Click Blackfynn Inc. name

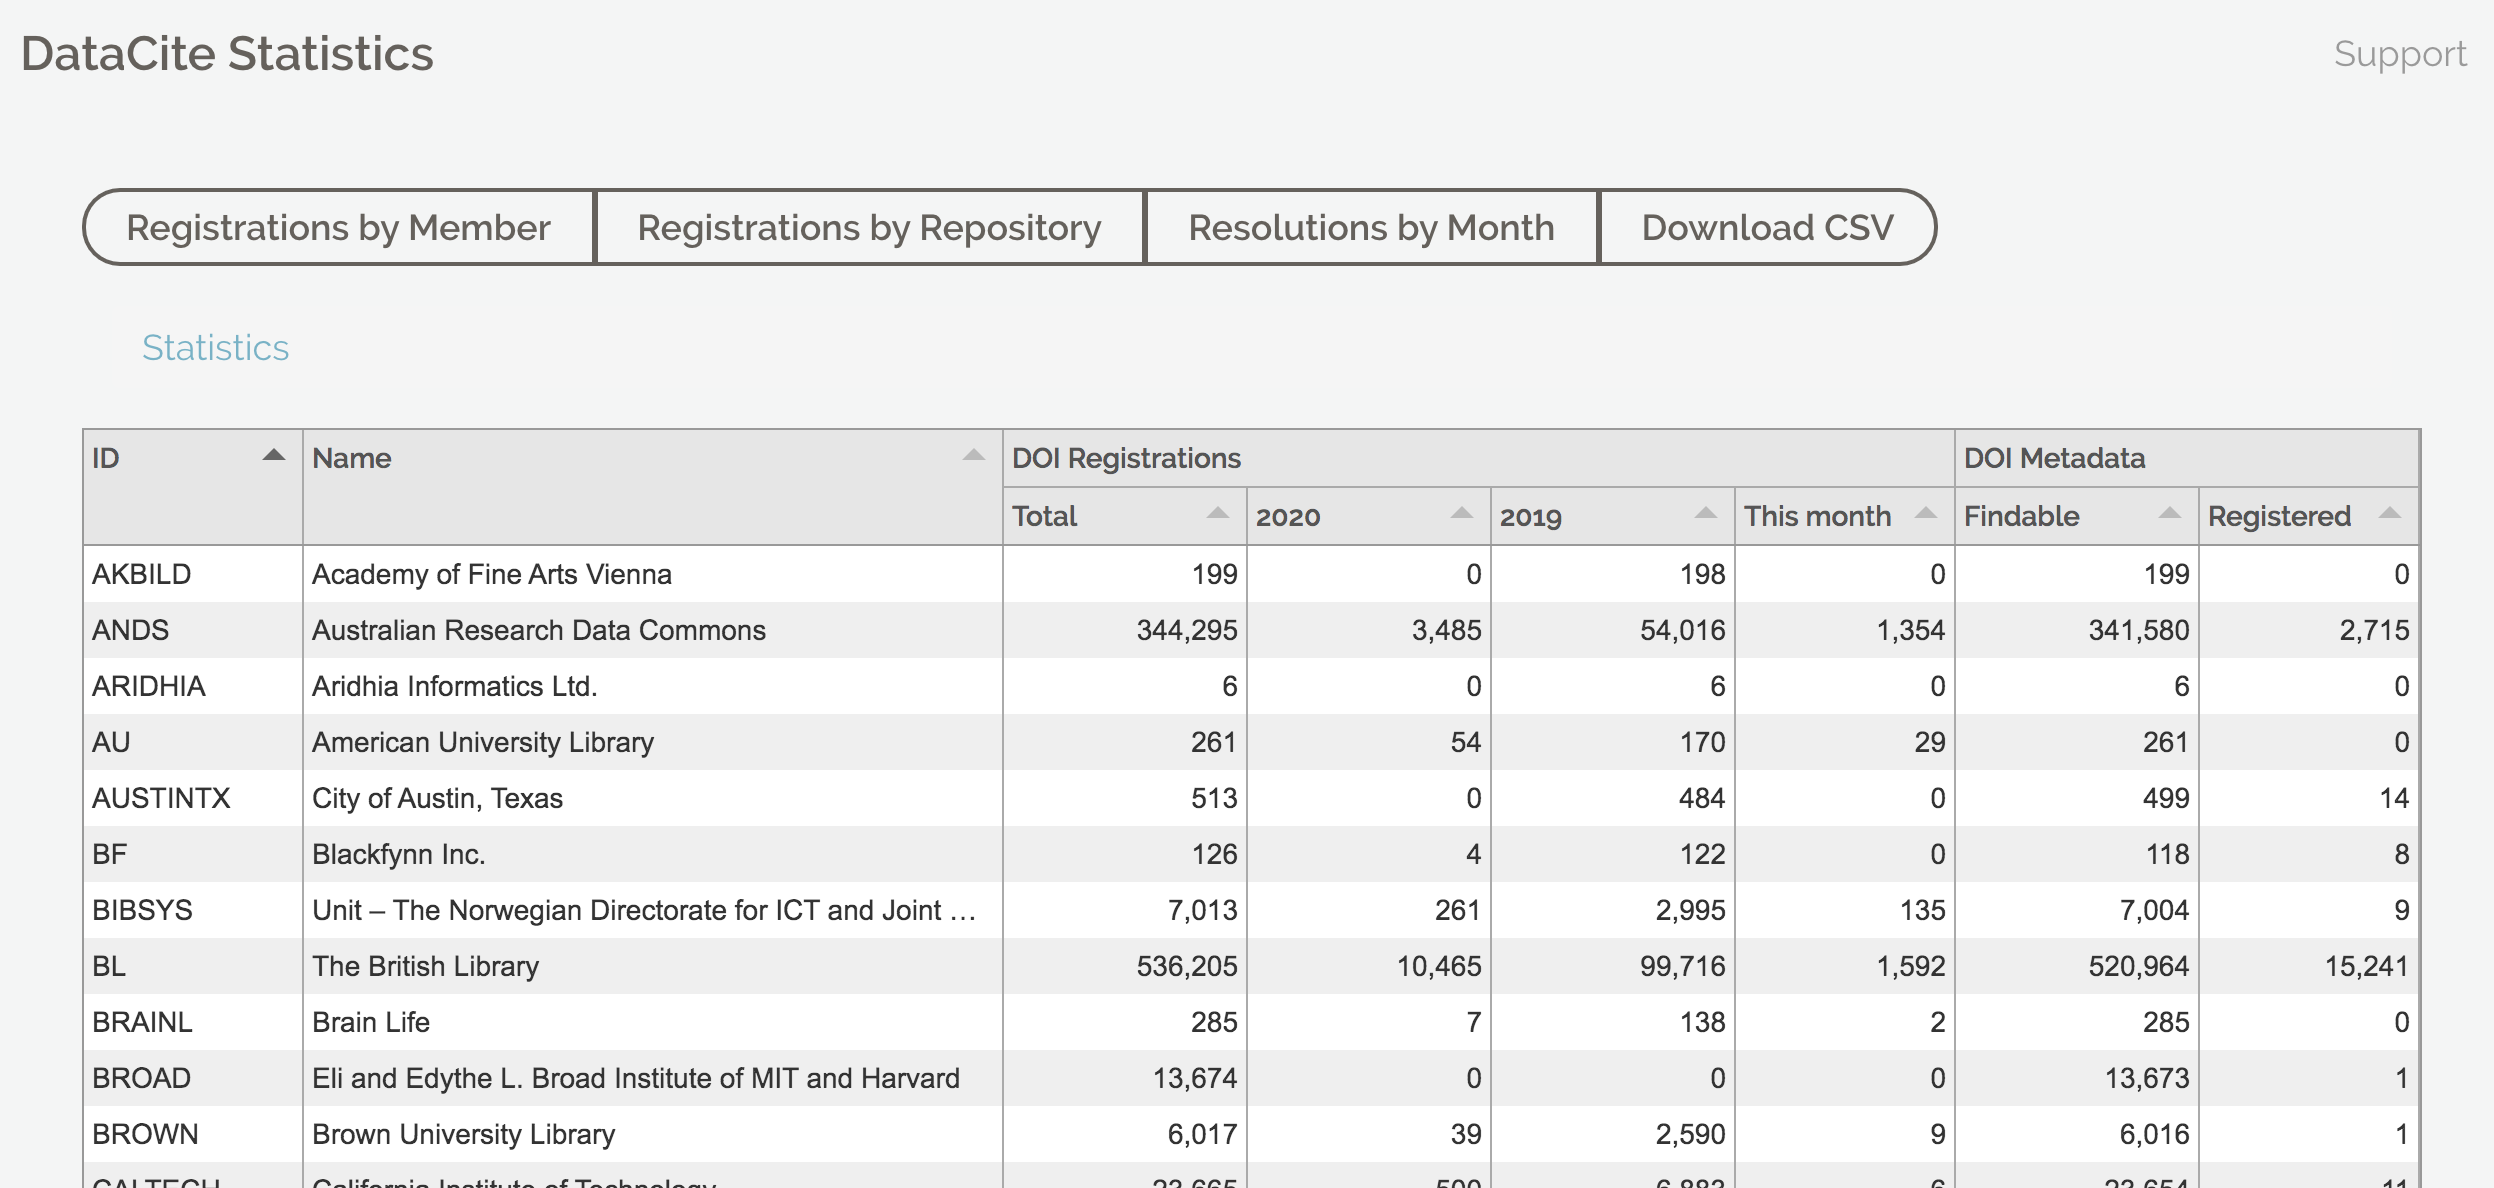[399, 854]
